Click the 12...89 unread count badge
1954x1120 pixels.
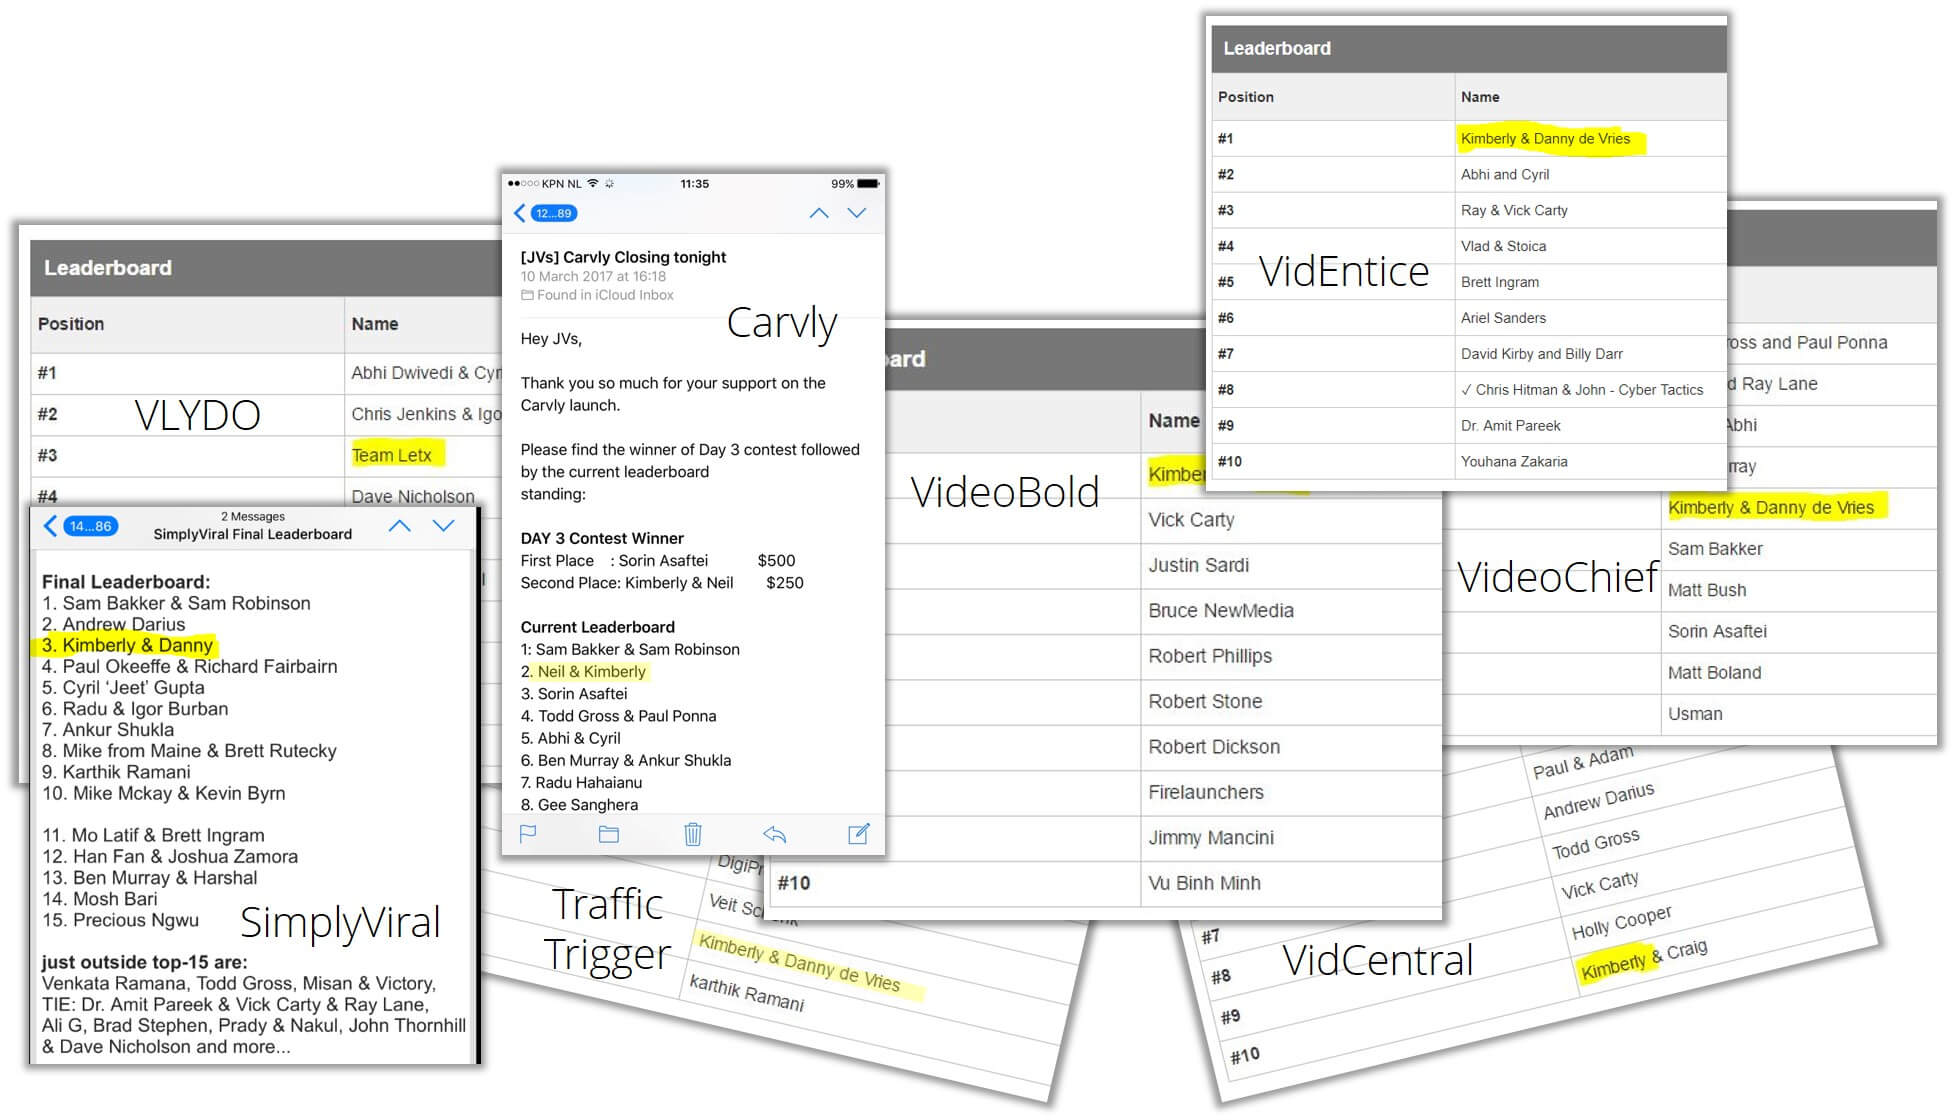click(554, 213)
